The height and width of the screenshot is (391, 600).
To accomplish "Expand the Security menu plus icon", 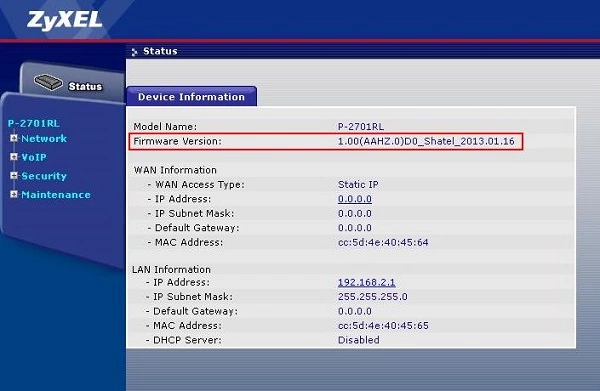I will coord(14,176).
